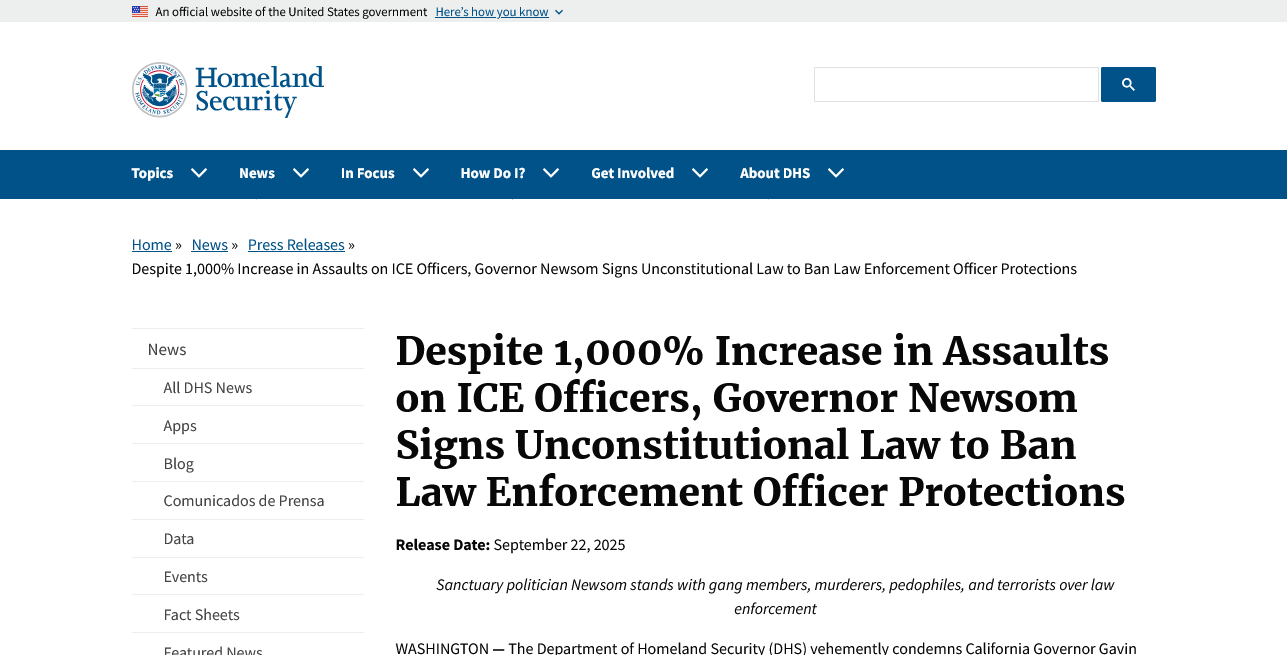Expand the Get Involved menu chevron

[700, 173]
